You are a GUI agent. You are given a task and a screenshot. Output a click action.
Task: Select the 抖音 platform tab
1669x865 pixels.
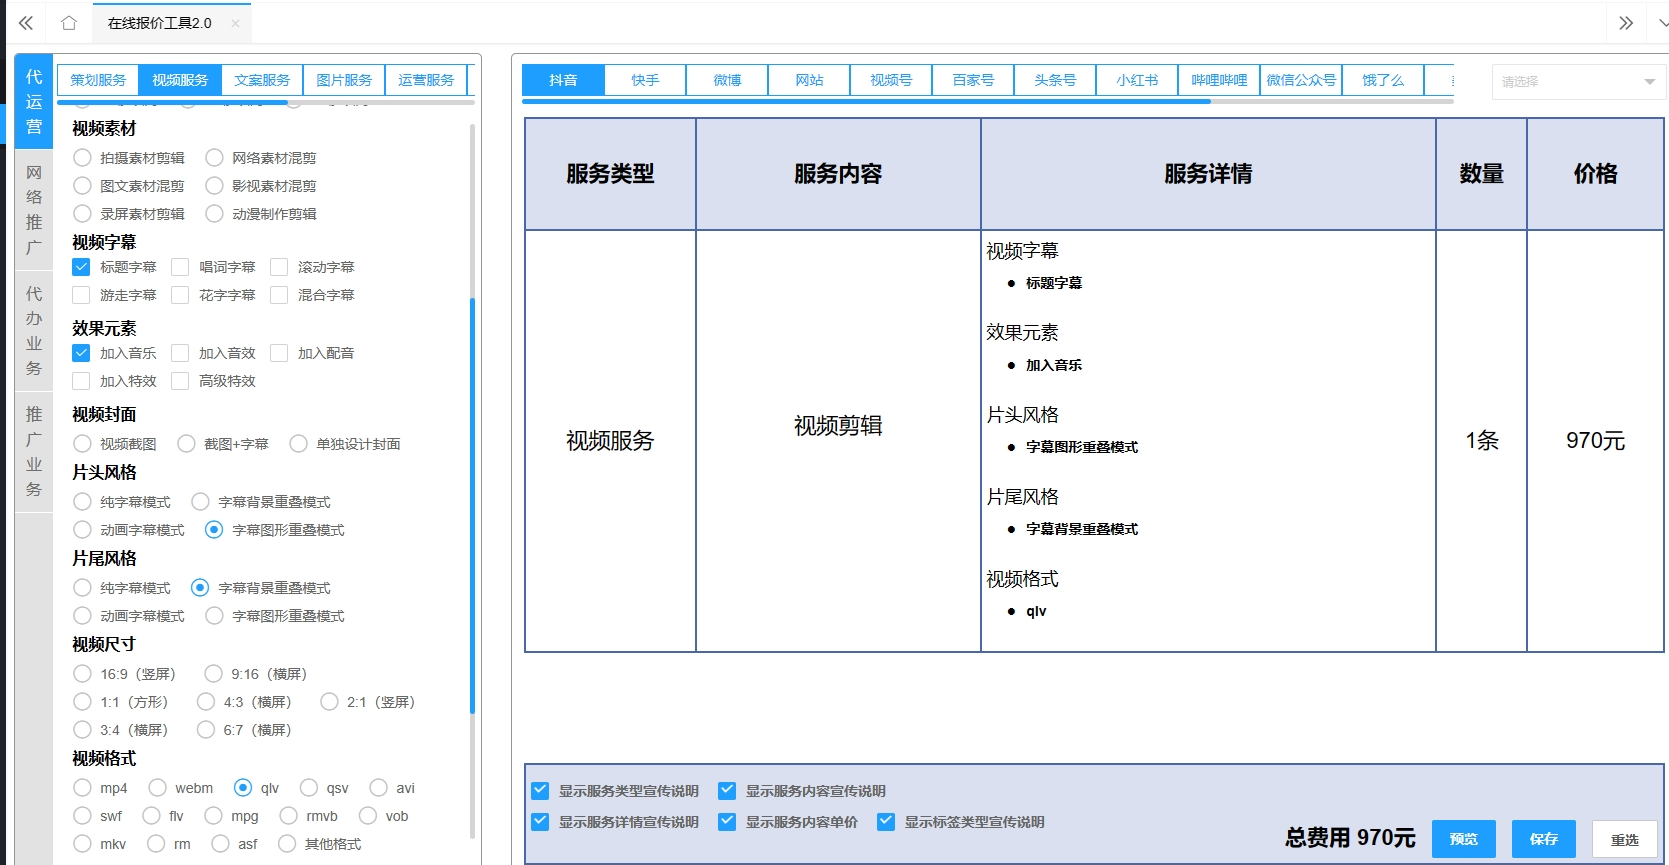click(x=563, y=80)
